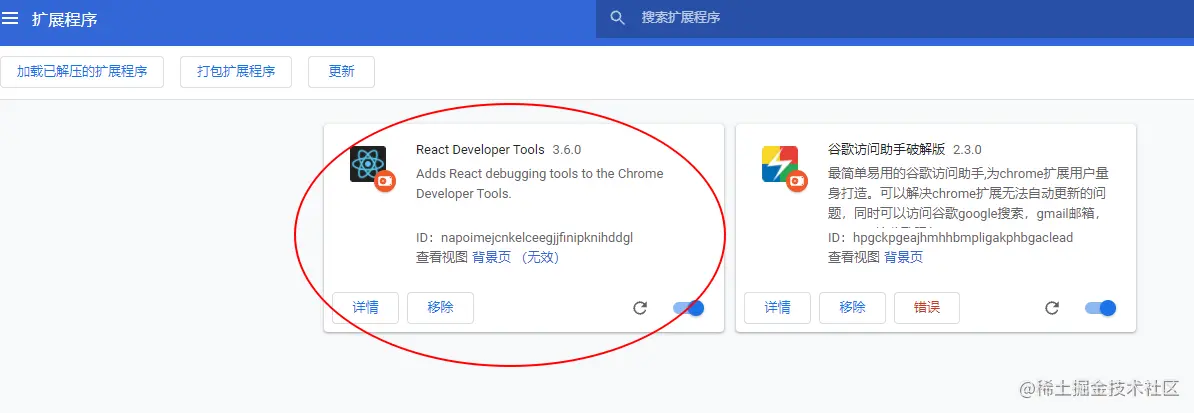1194x413 pixels.
Task: Open 背景页 (无效) link of React Developer Tools
Action: coord(516,258)
